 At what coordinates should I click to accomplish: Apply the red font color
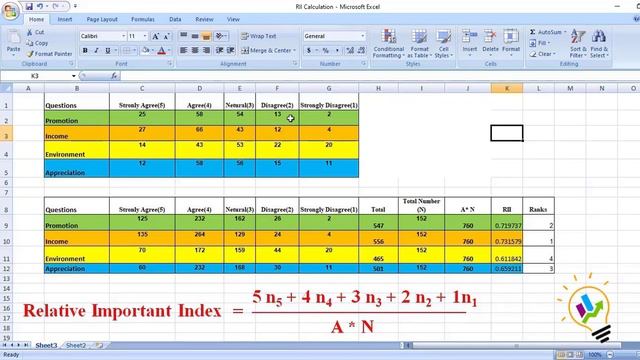(162, 50)
